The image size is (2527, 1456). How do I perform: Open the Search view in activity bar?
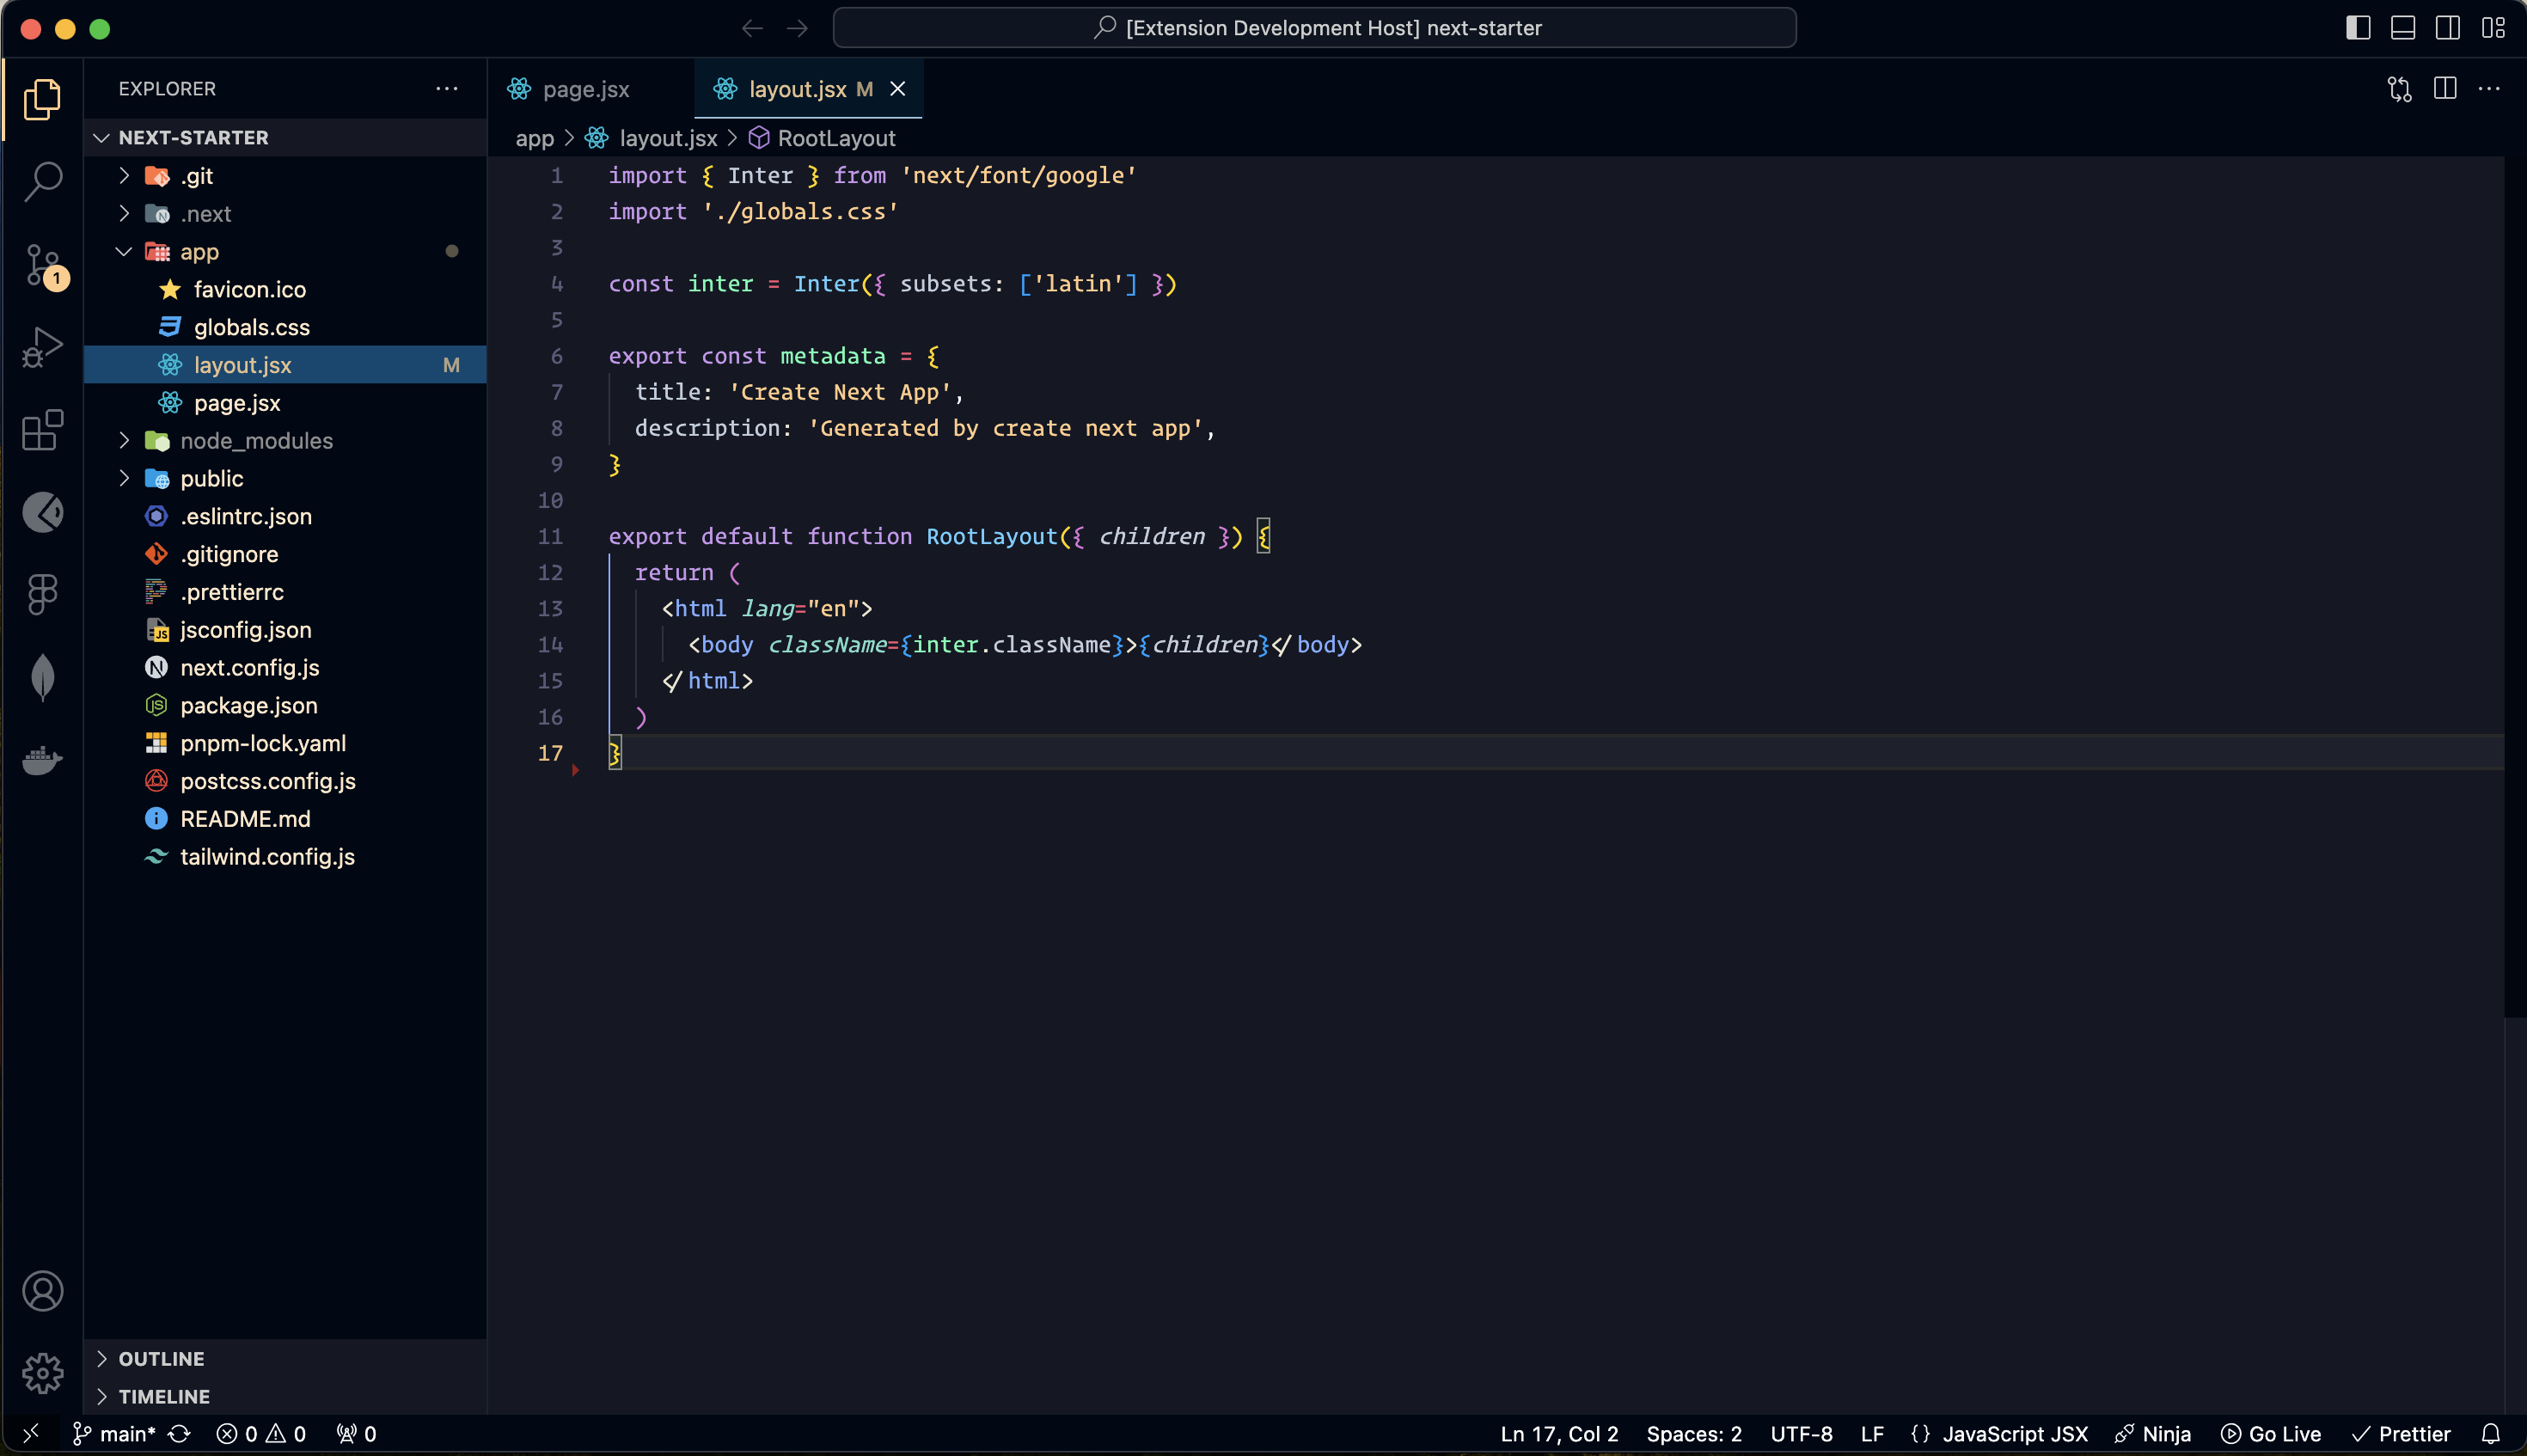pyautogui.click(x=42, y=182)
